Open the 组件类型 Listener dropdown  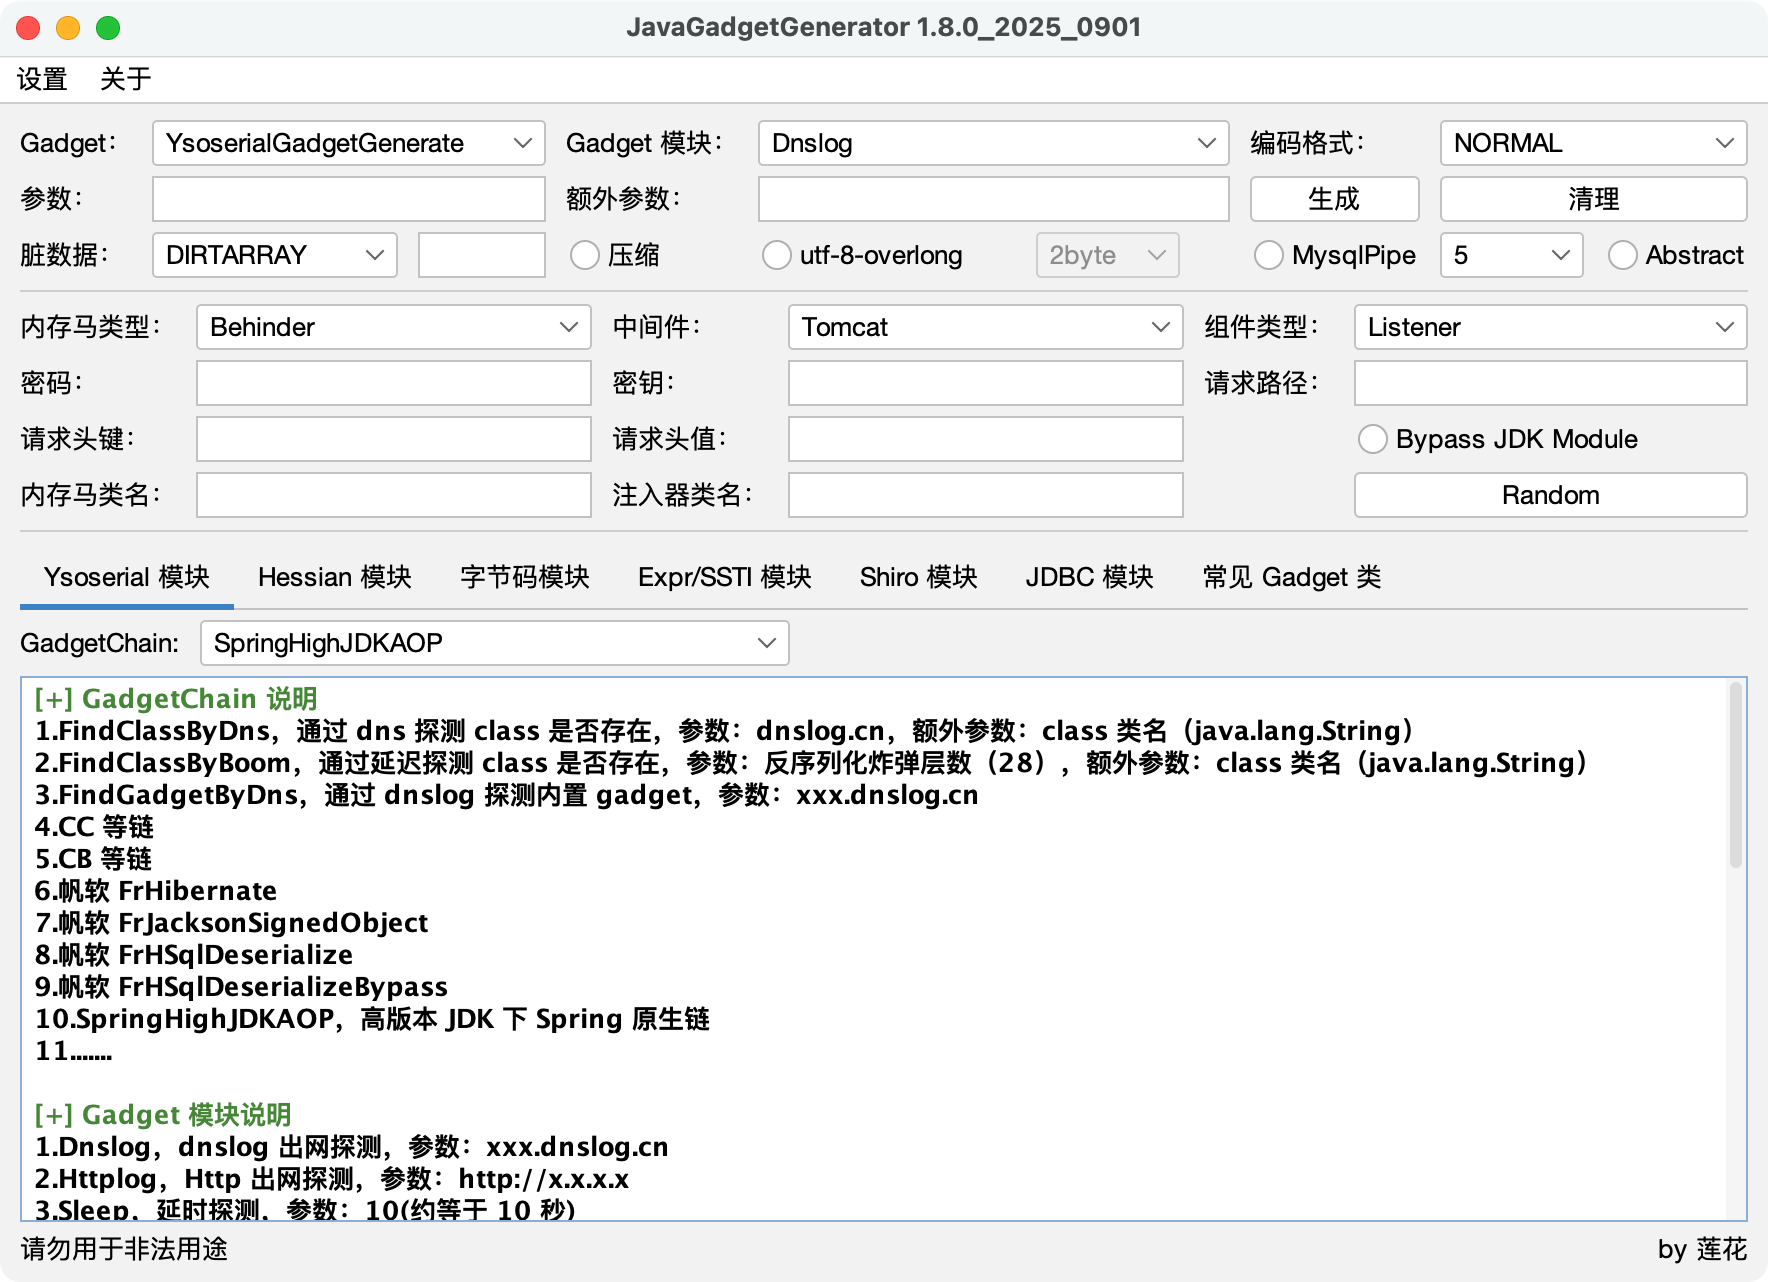[1549, 327]
